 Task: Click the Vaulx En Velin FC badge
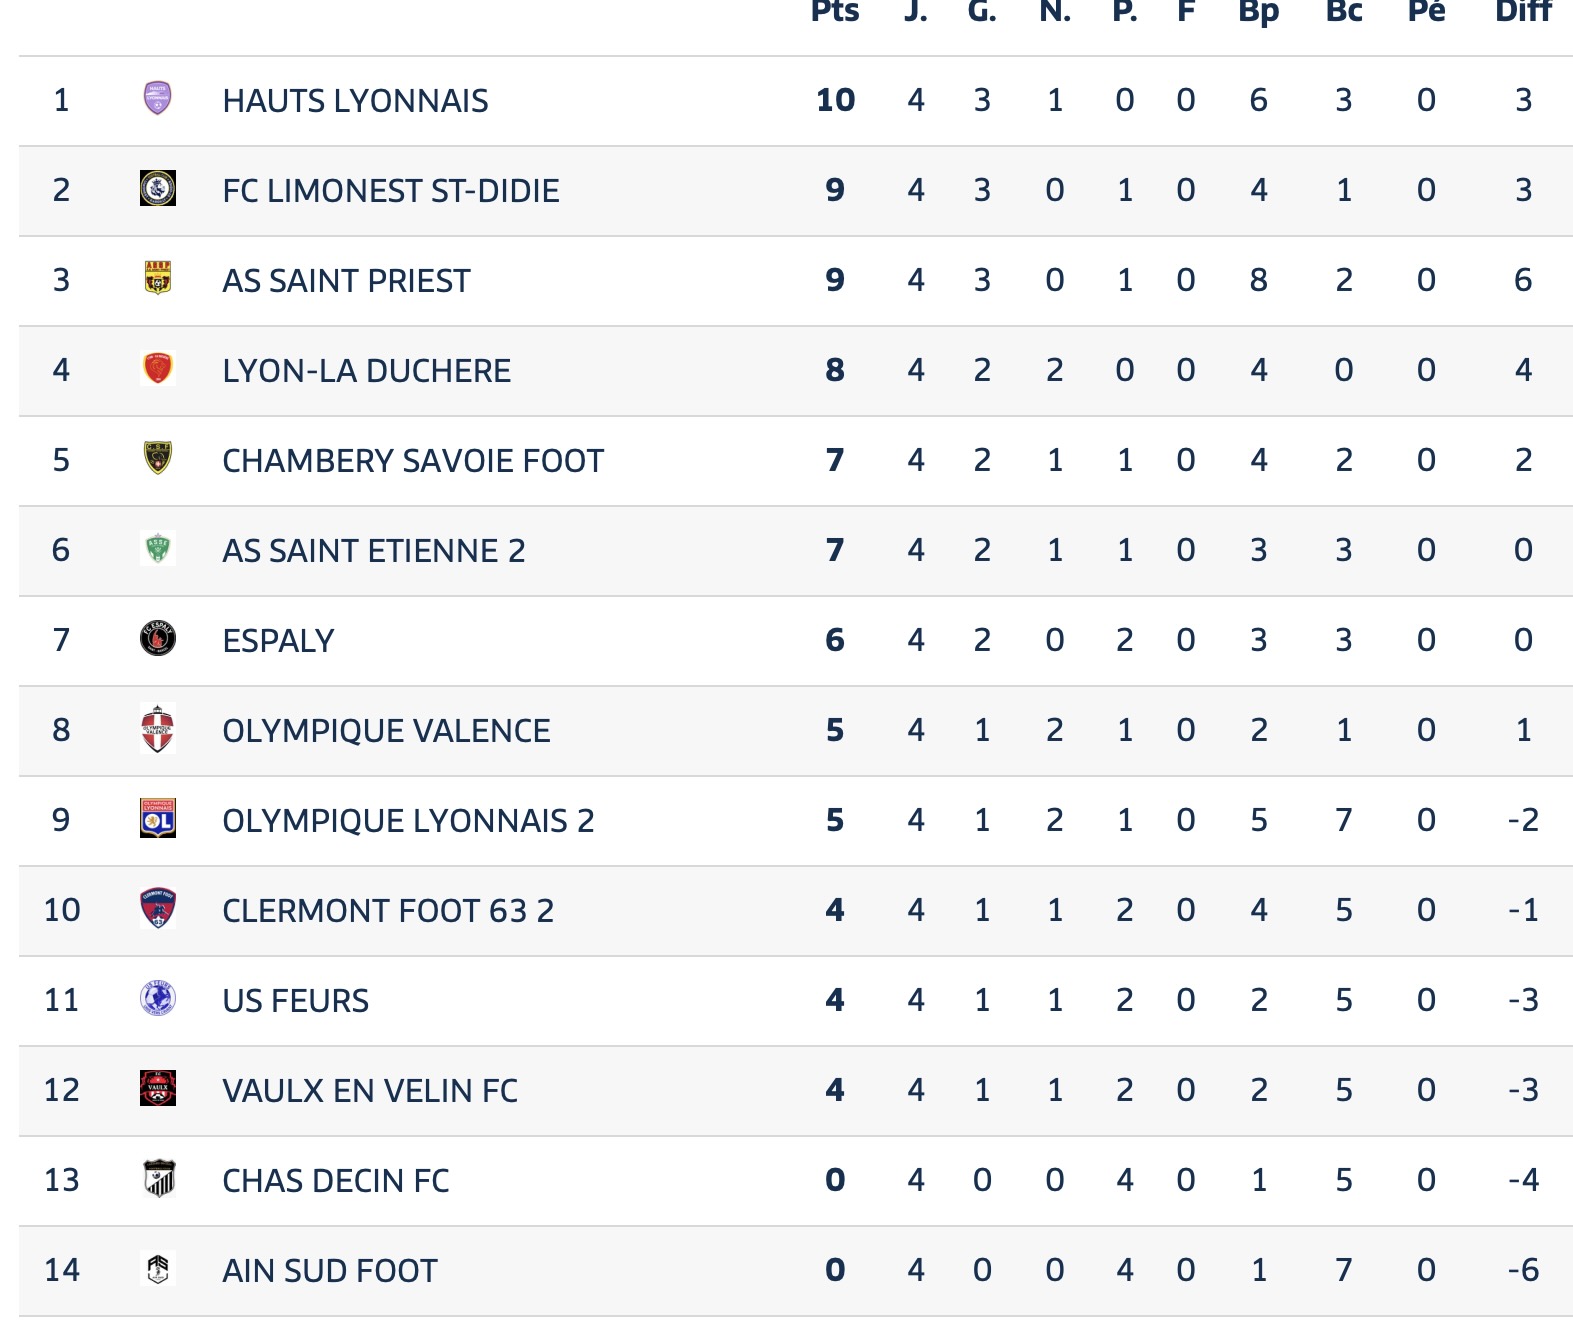(x=158, y=1088)
